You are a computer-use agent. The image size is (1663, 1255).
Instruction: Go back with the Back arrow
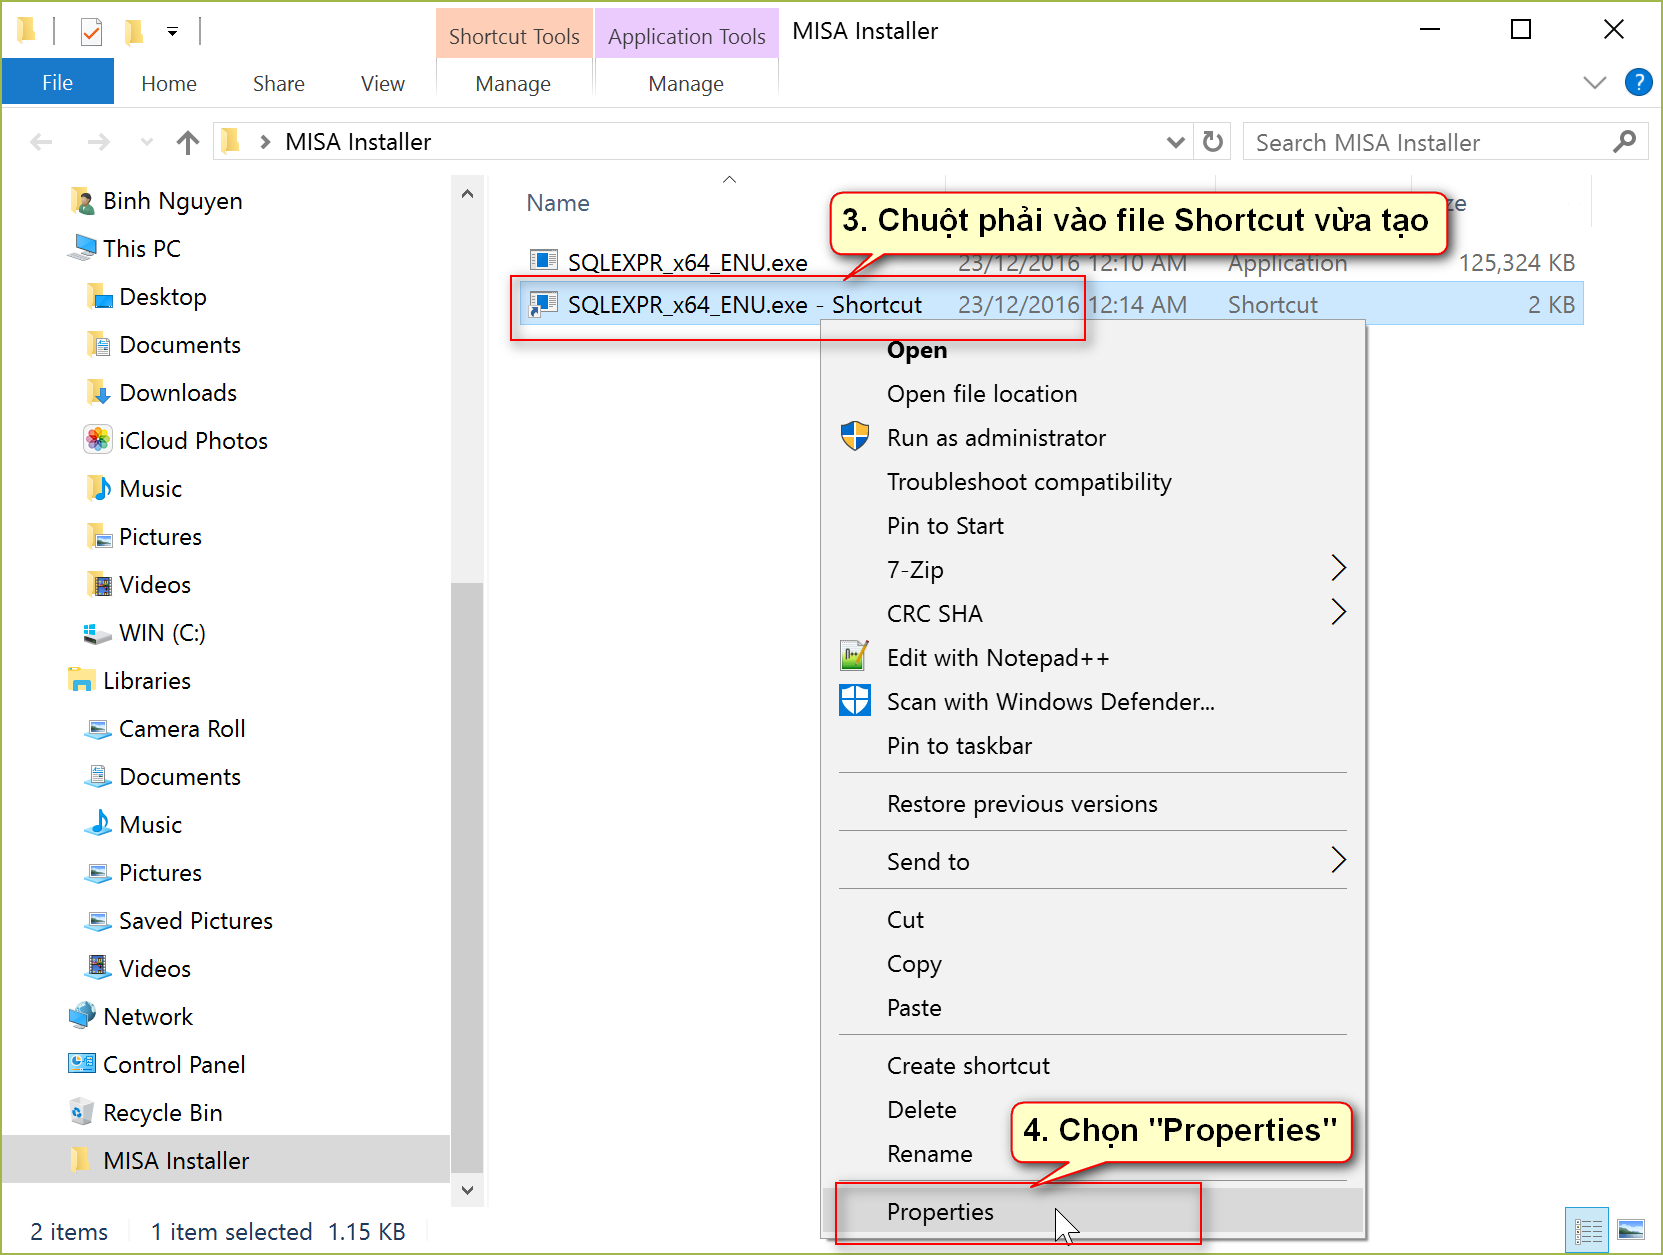coord(41,142)
